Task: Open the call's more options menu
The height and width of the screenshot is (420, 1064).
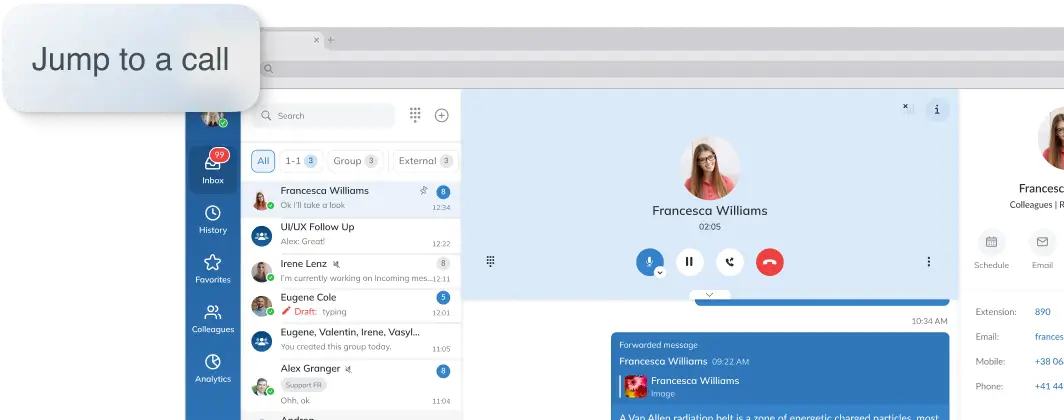Action: pos(928,262)
